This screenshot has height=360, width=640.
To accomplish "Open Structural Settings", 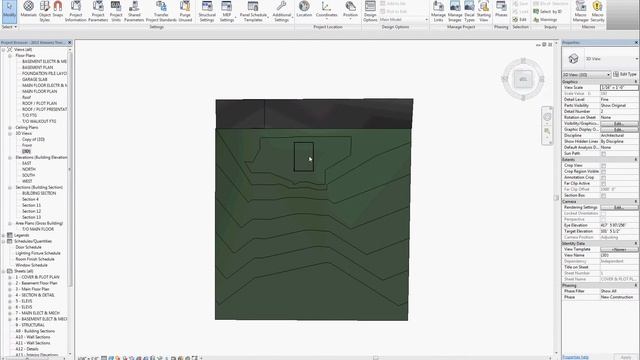I will coord(207,11).
